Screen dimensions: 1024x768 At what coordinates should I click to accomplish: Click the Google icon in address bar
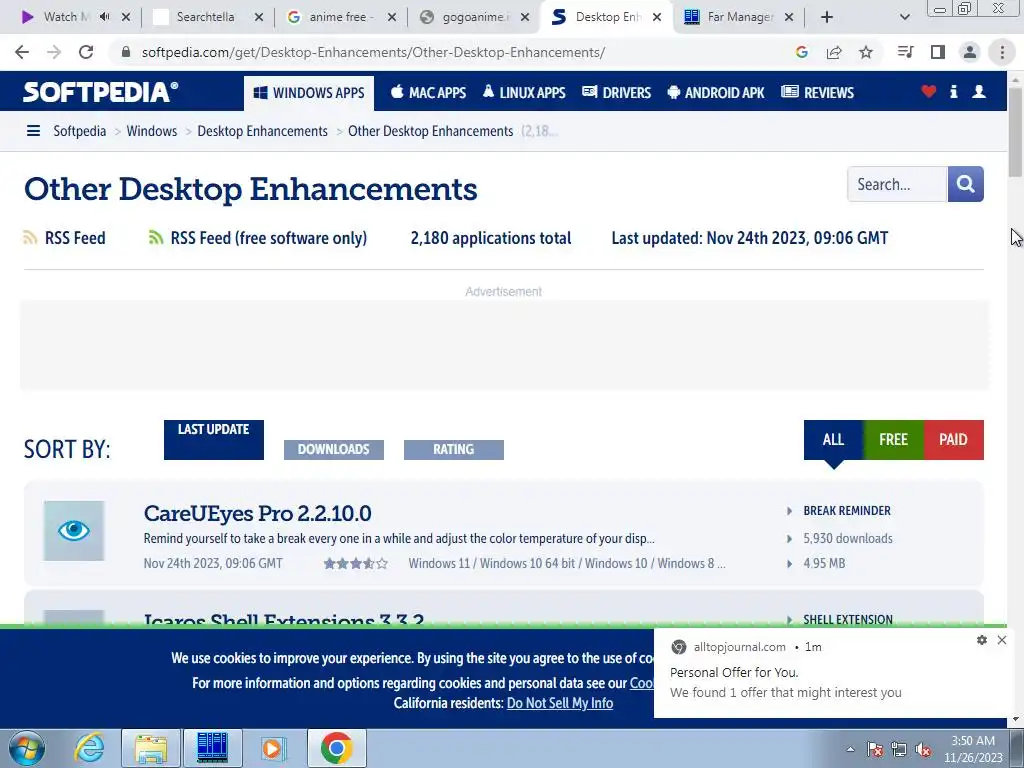pos(802,52)
